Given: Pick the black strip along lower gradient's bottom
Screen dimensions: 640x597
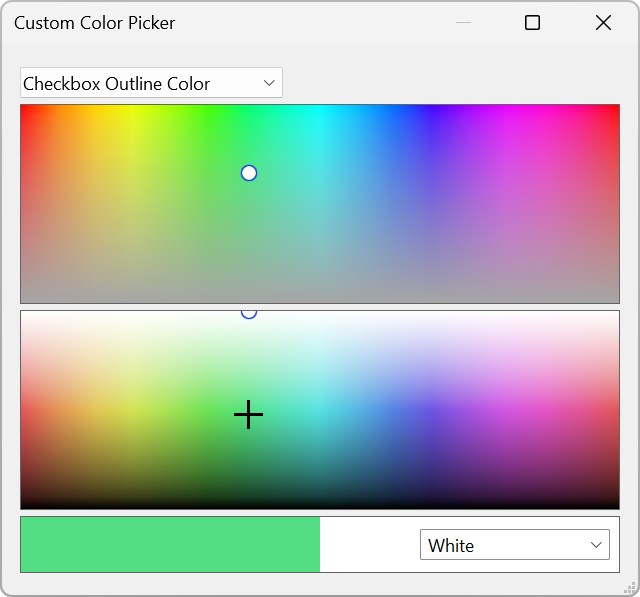Looking at the screenshot, I should 320,504.
